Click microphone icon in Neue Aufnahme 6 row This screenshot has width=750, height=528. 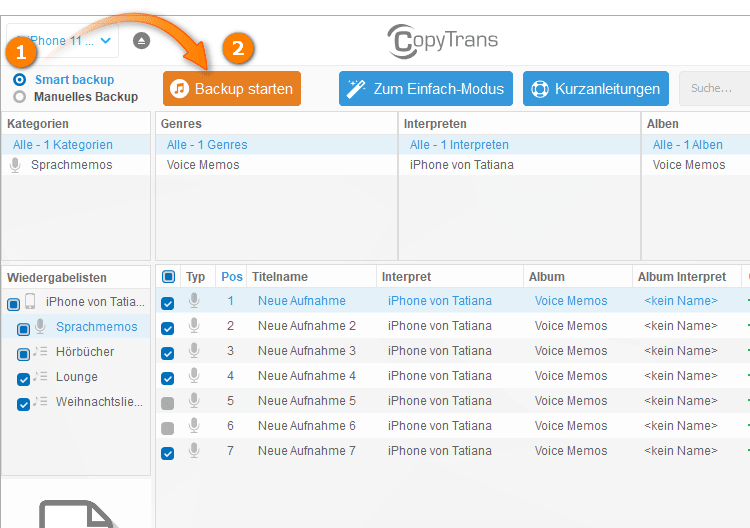pos(194,425)
